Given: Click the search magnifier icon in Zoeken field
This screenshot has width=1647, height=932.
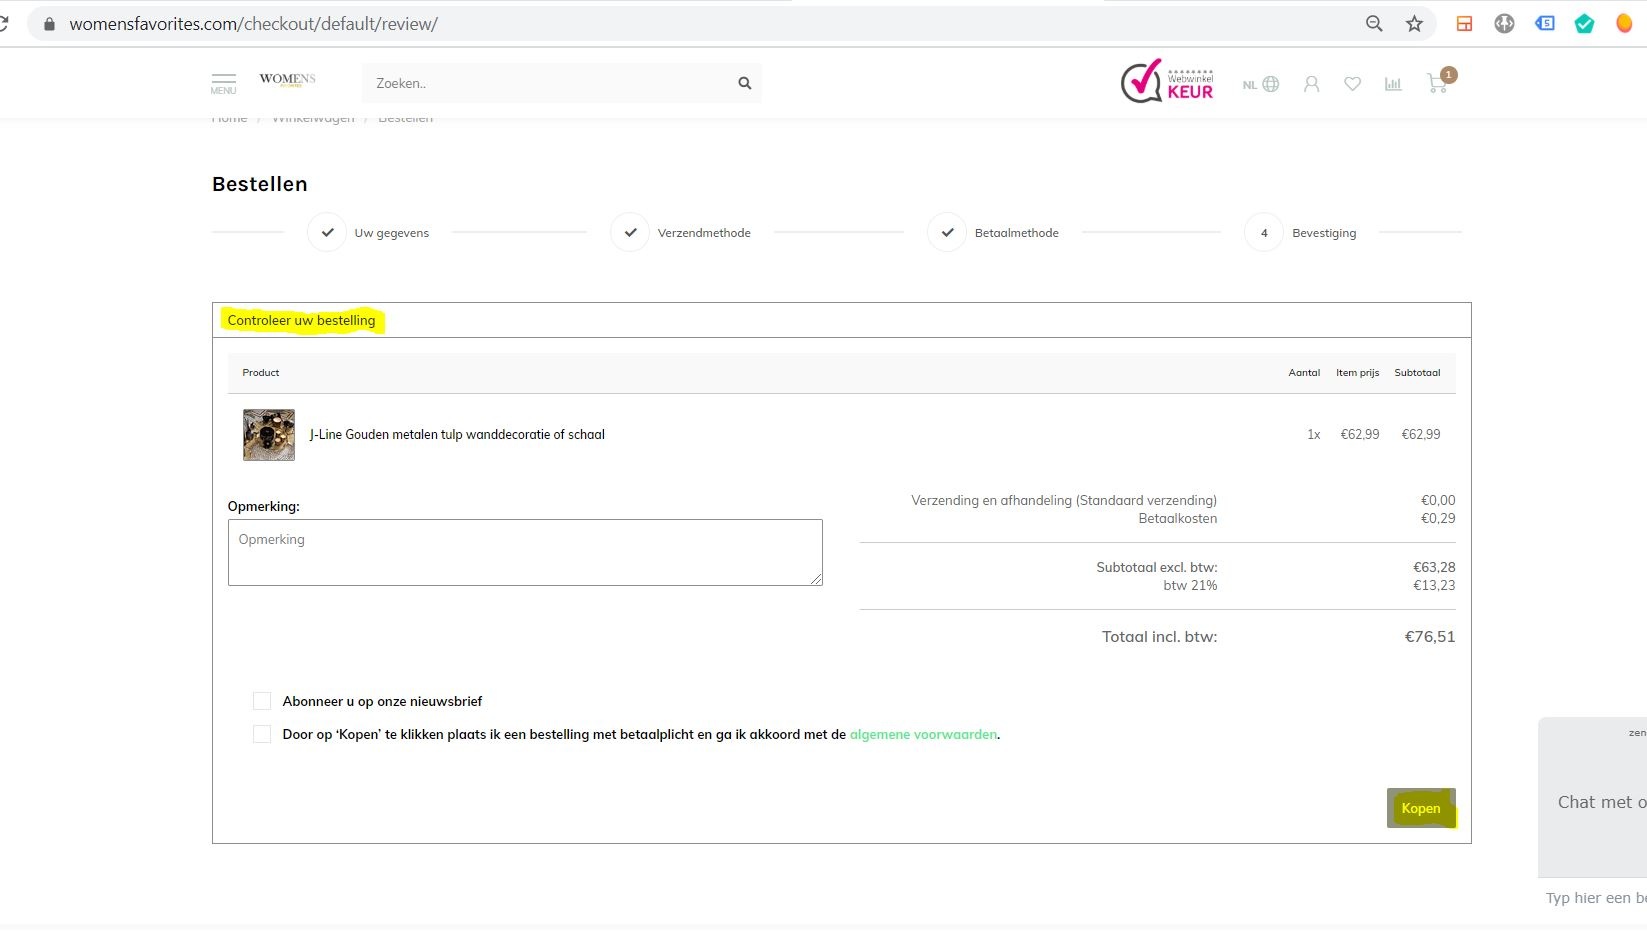Looking at the screenshot, I should (x=744, y=83).
